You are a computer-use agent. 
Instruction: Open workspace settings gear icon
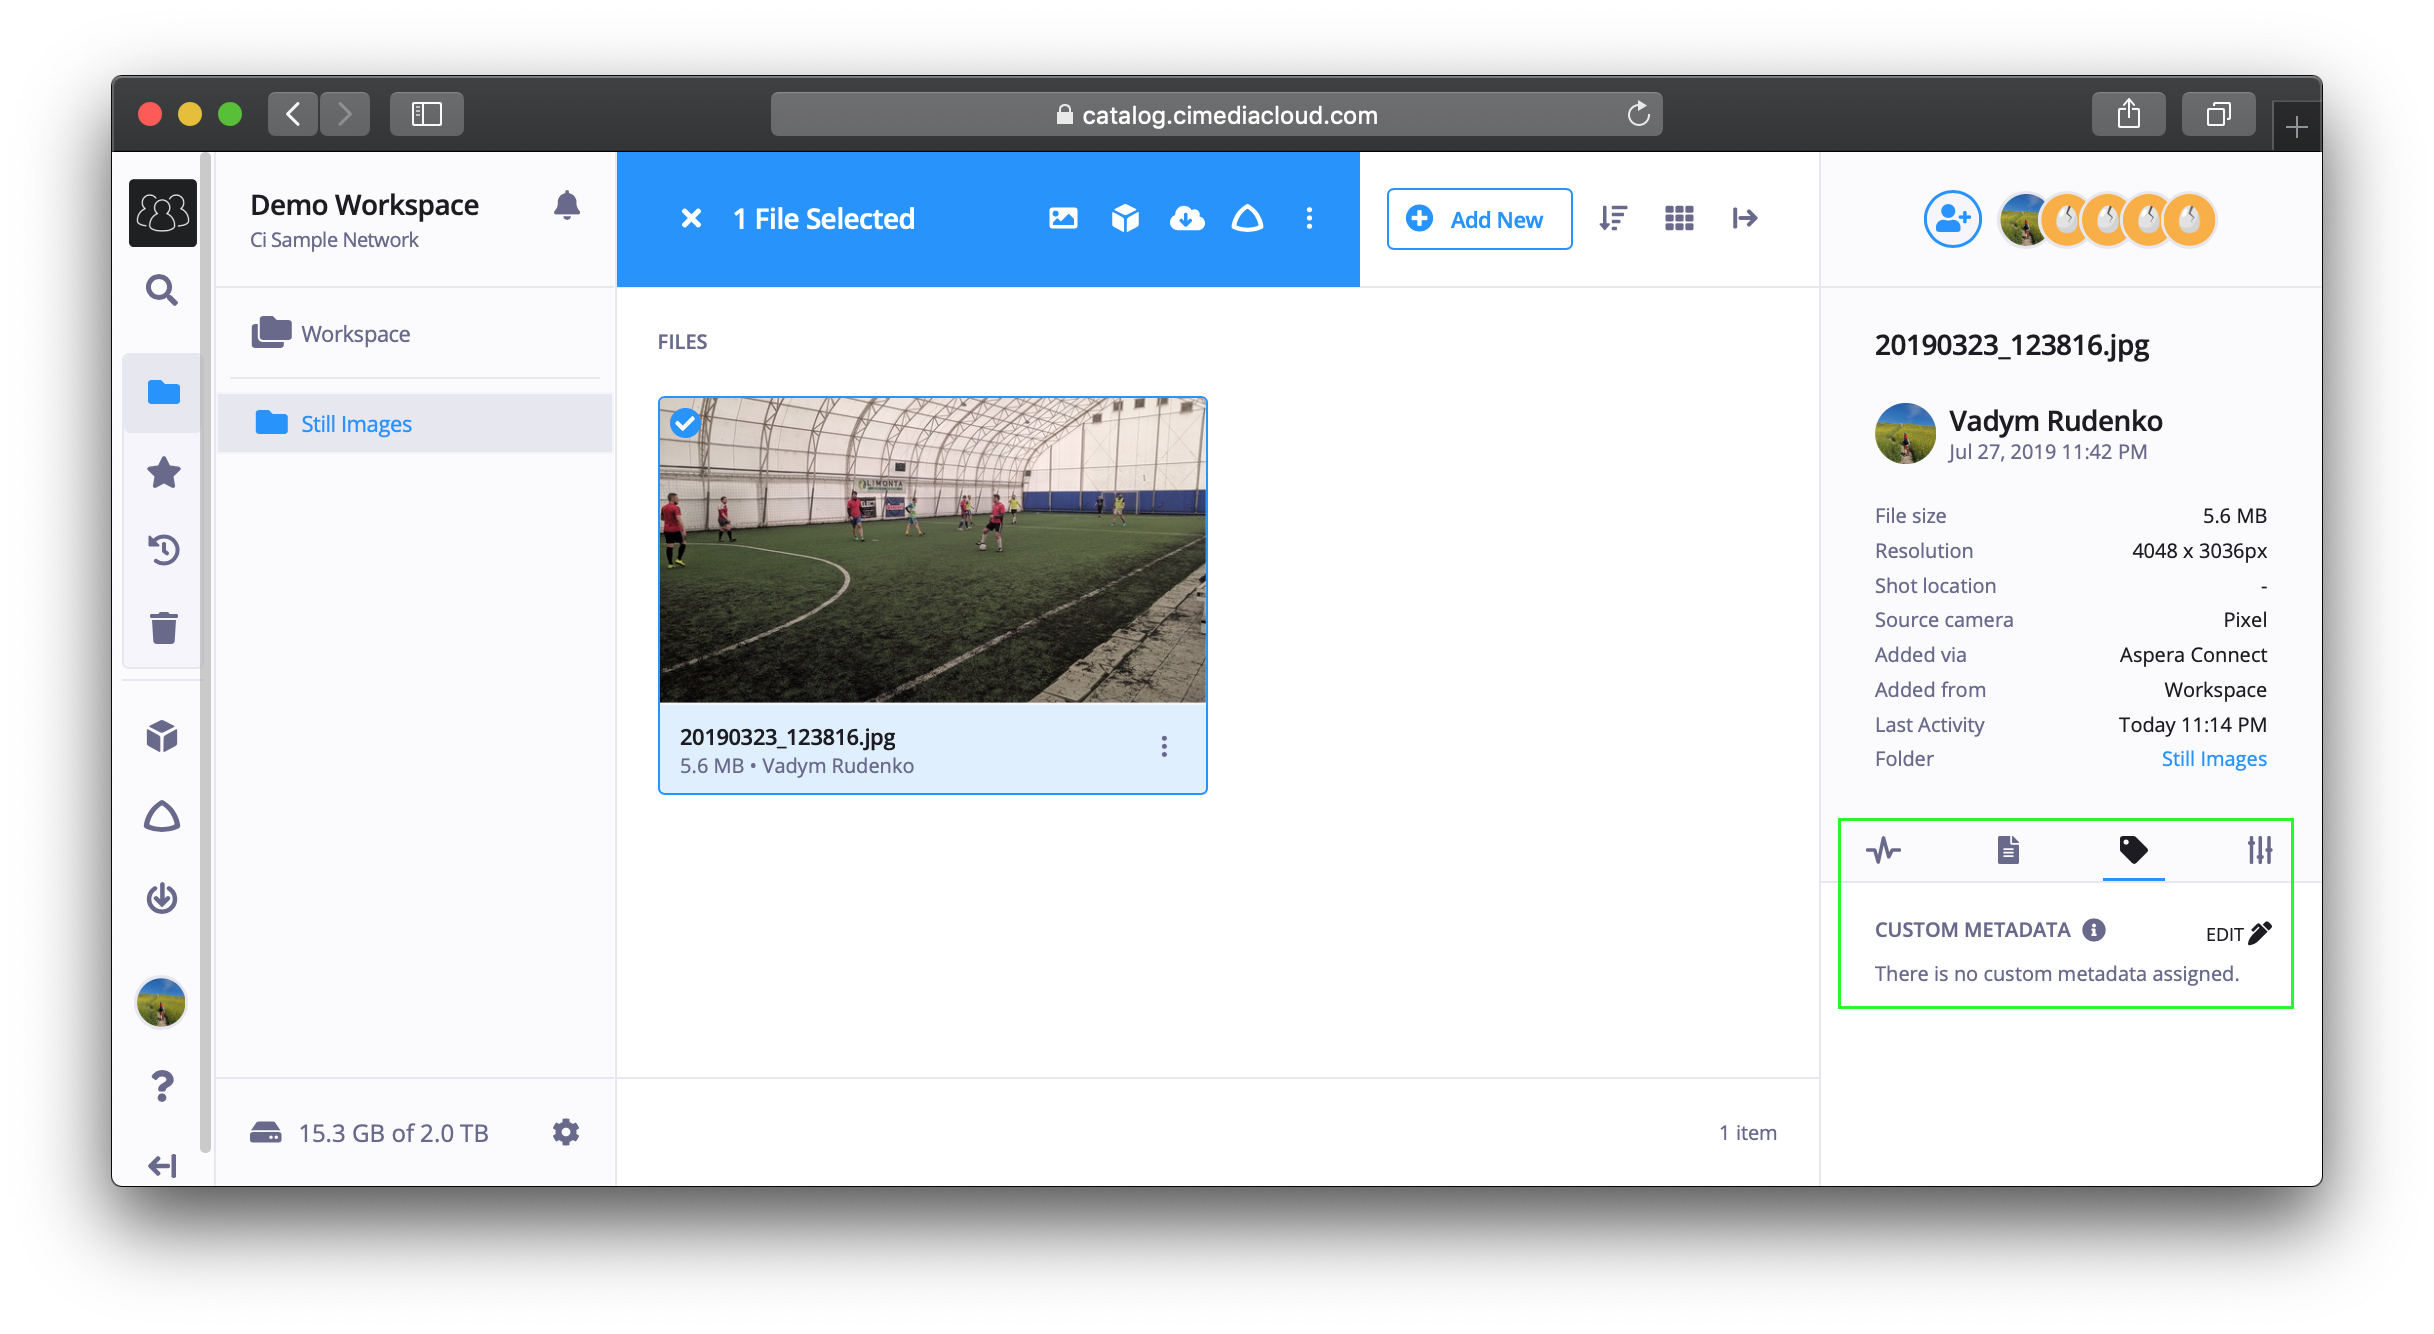(x=566, y=1132)
